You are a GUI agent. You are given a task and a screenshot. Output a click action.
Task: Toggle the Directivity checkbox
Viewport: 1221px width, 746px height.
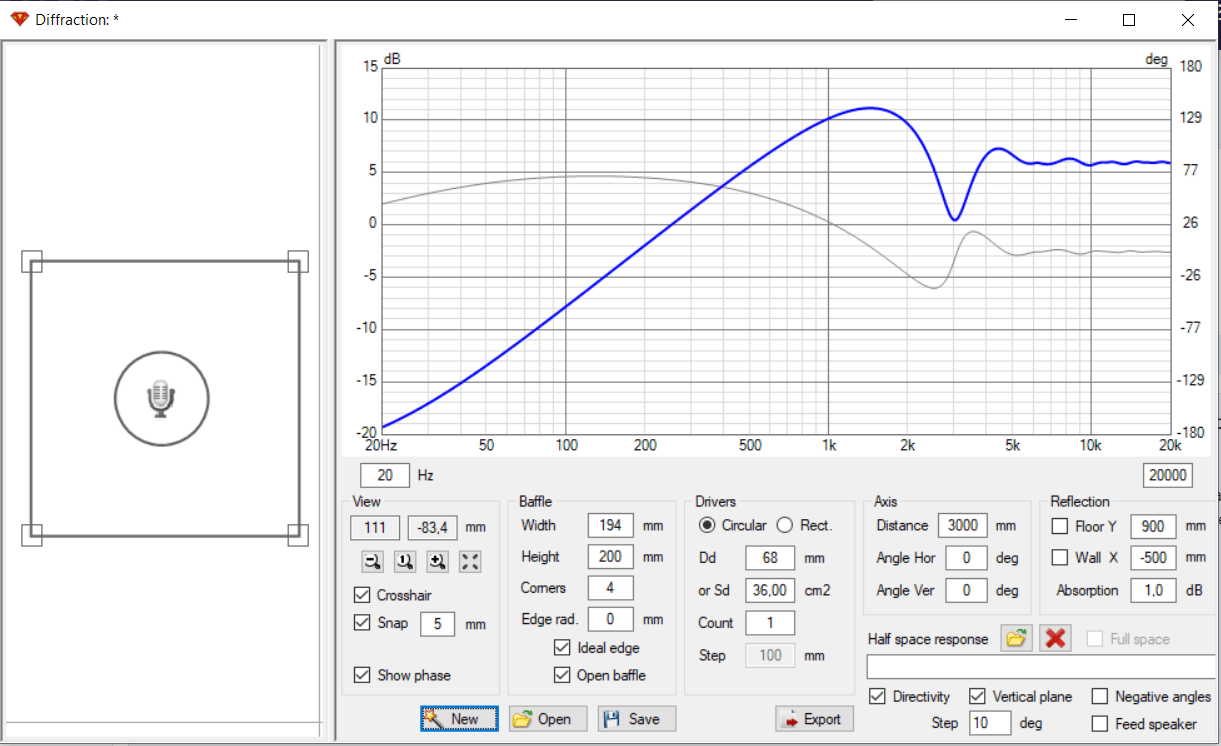(878, 696)
